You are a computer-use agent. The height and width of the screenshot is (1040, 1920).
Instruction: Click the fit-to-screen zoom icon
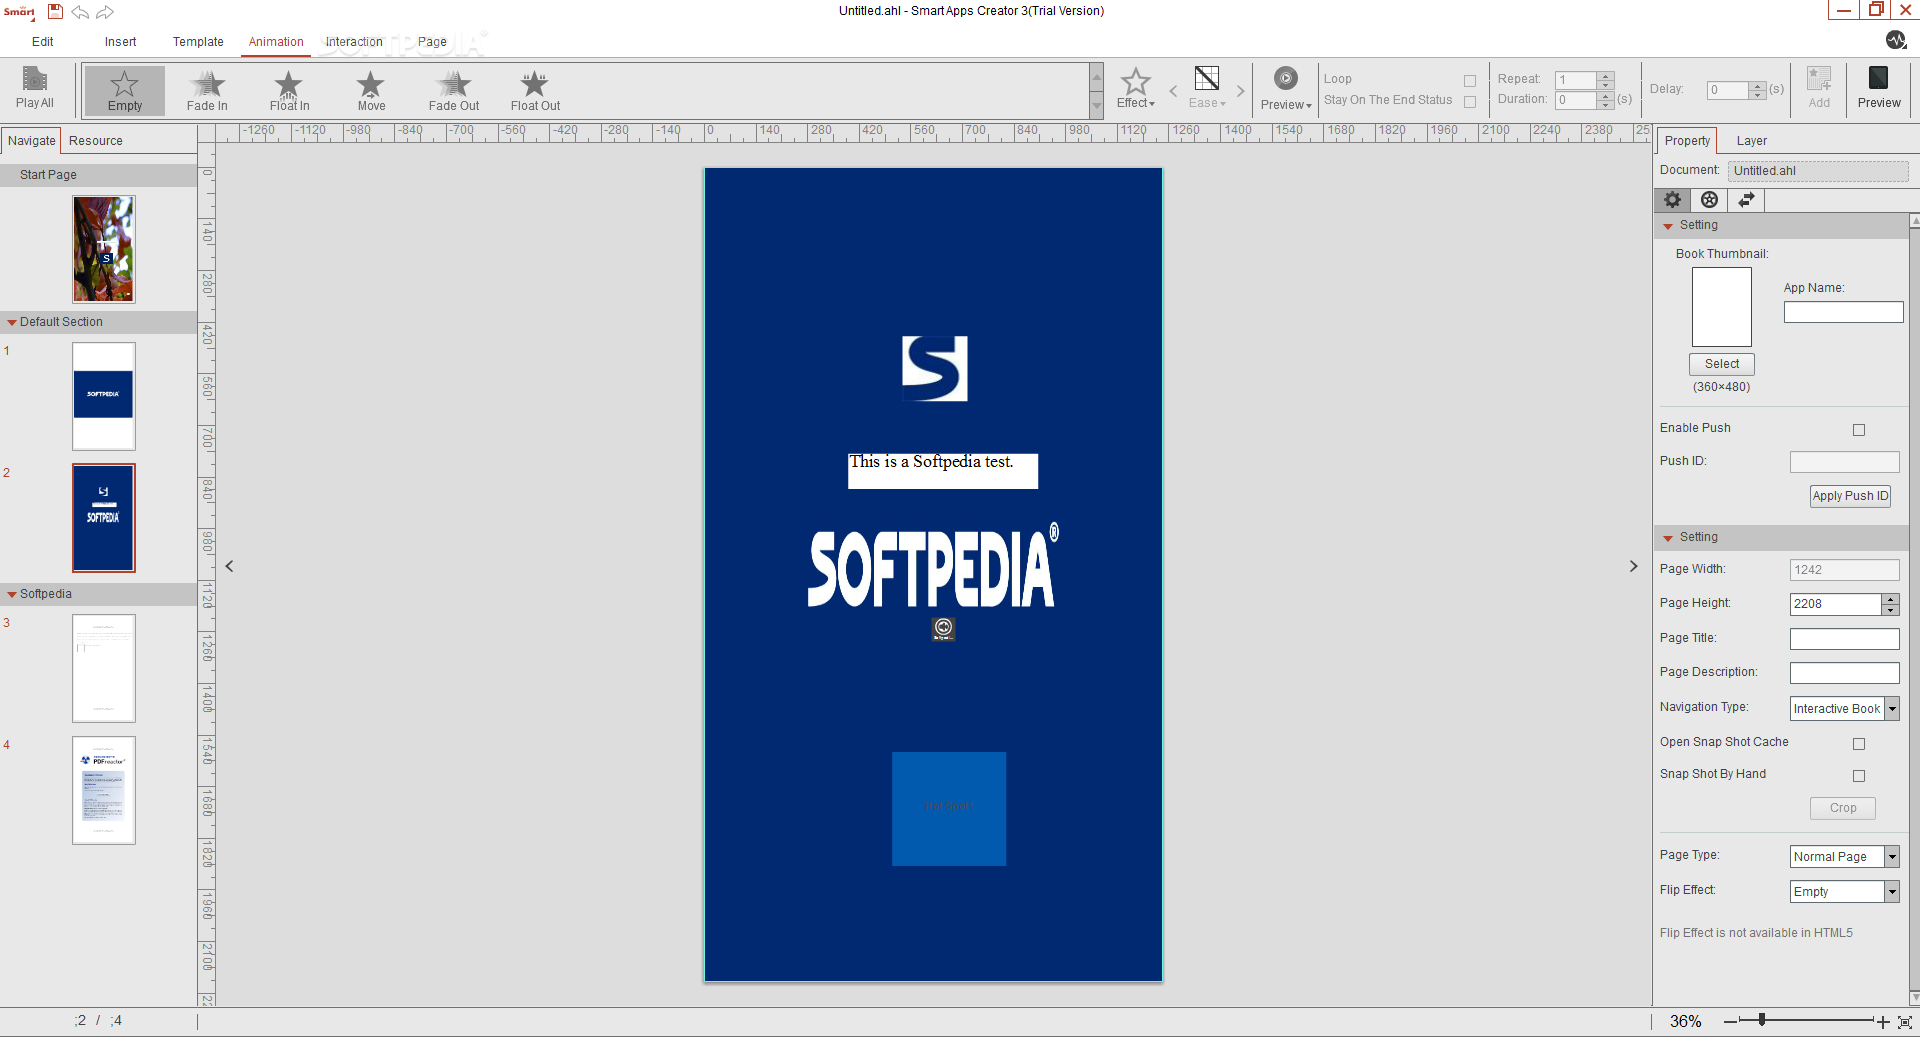1905,1022
